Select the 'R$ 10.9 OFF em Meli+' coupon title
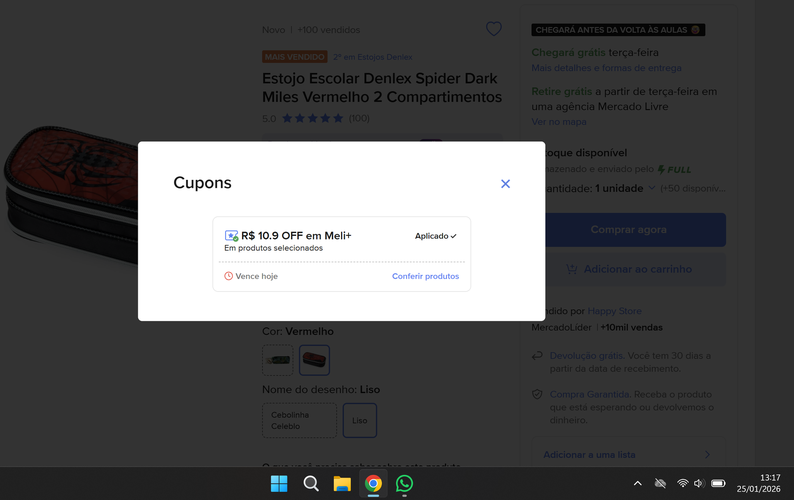This screenshot has width=794, height=500. click(296, 236)
